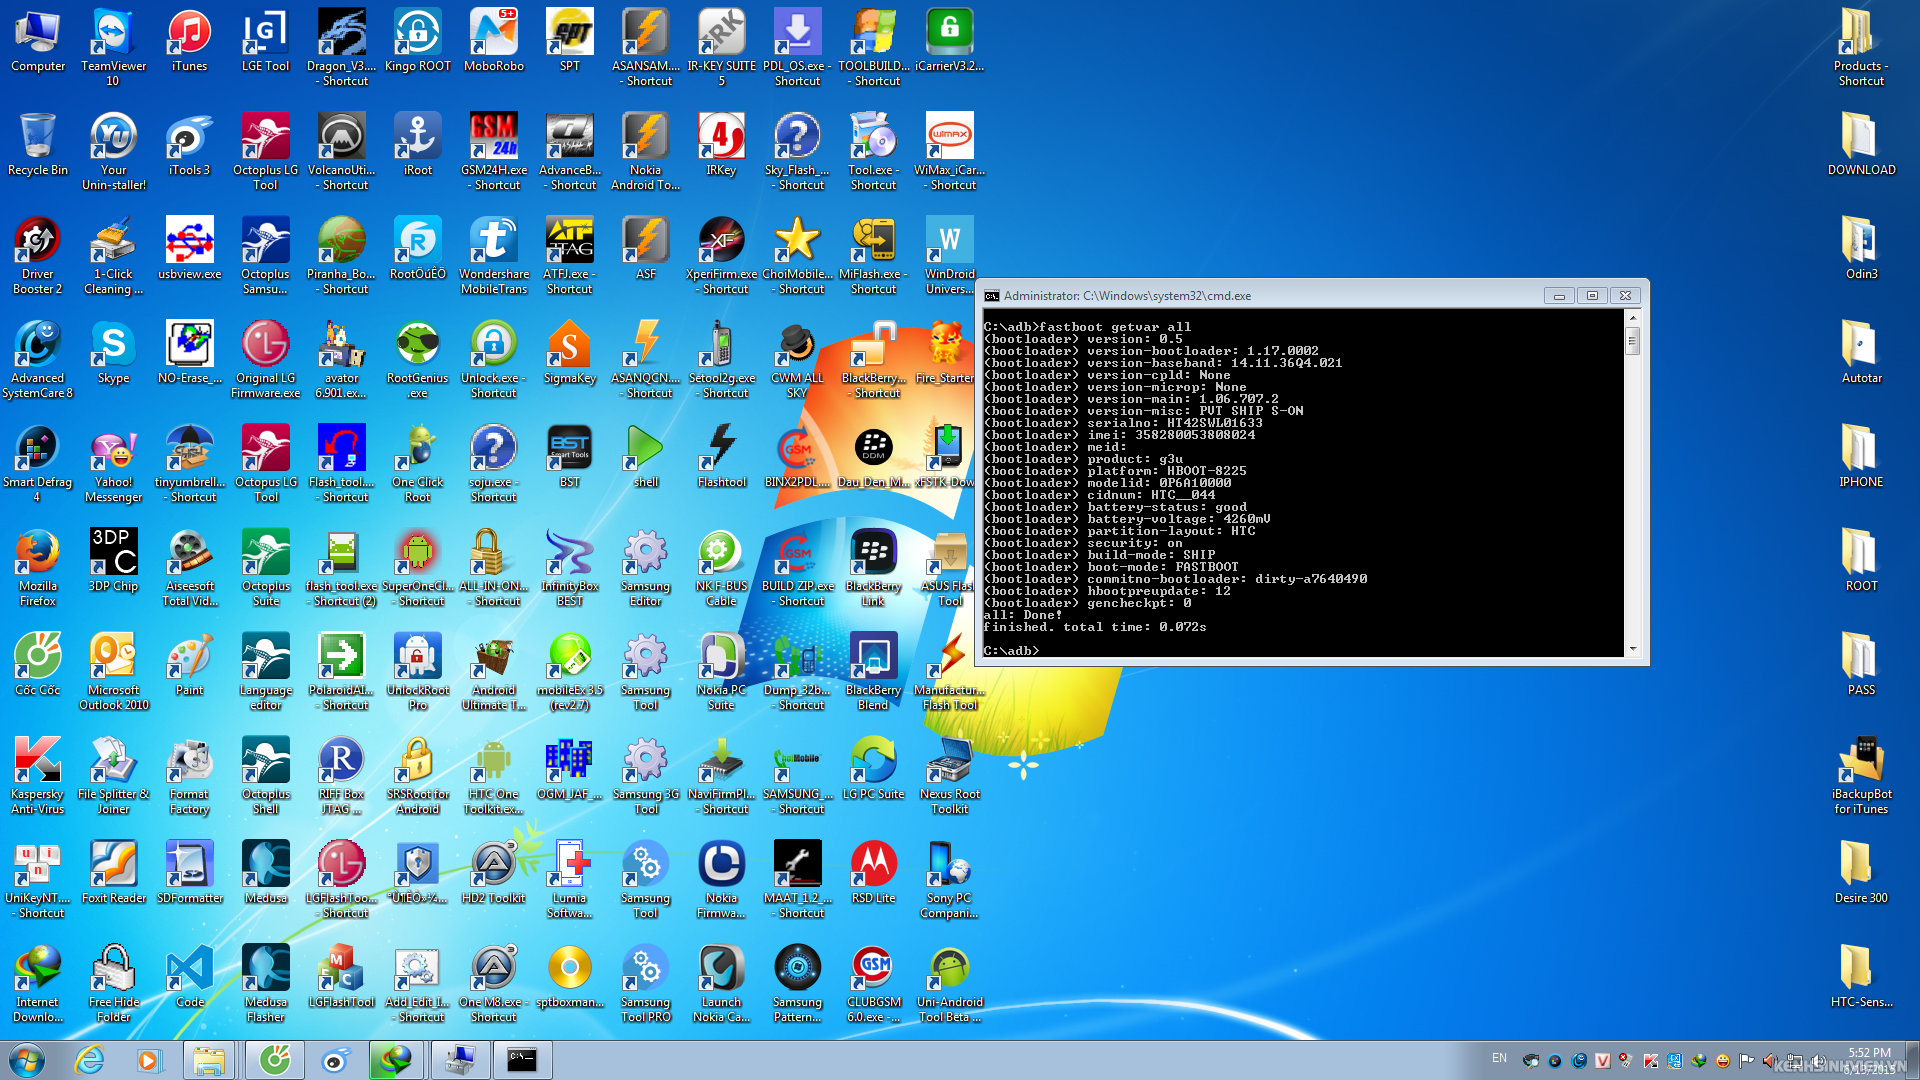Image resolution: width=1920 pixels, height=1080 pixels.
Task: Open the SDFormatter desktop icon
Action: pos(189,872)
